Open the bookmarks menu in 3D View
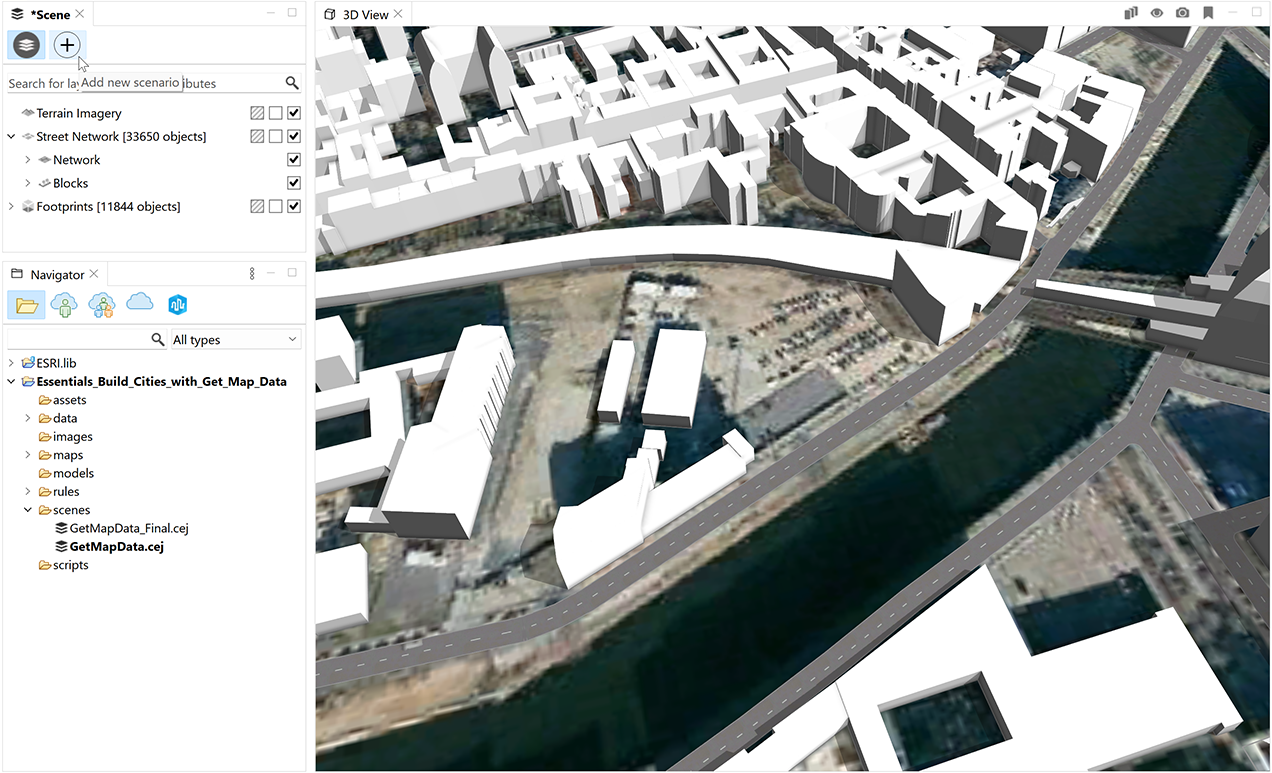This screenshot has height=773, width=1272. point(1209,13)
